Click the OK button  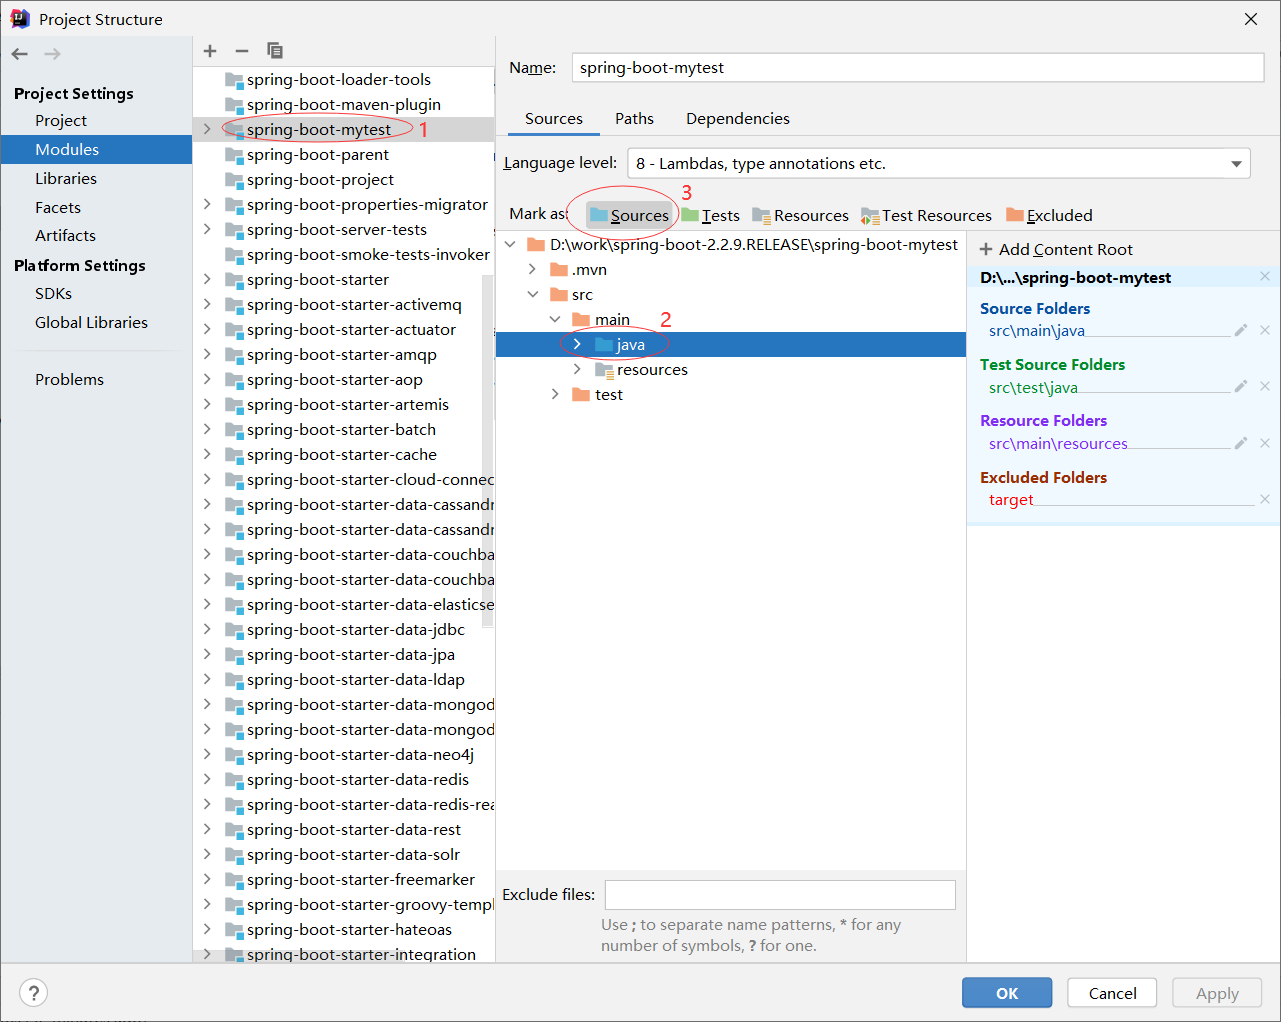point(1007,993)
